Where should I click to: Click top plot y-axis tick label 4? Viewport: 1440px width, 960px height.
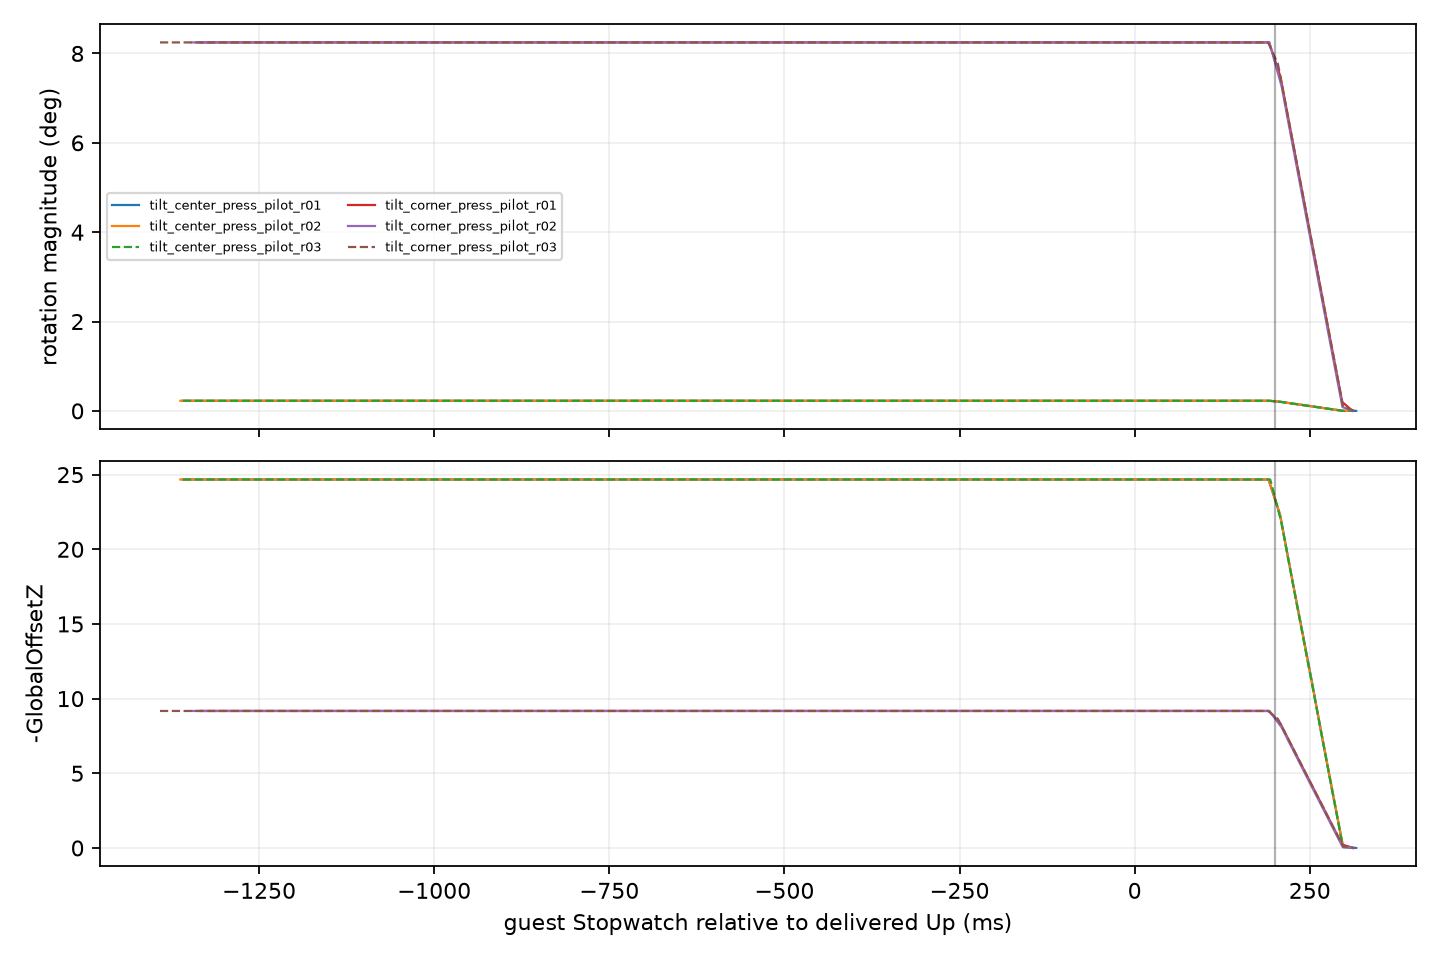78,232
